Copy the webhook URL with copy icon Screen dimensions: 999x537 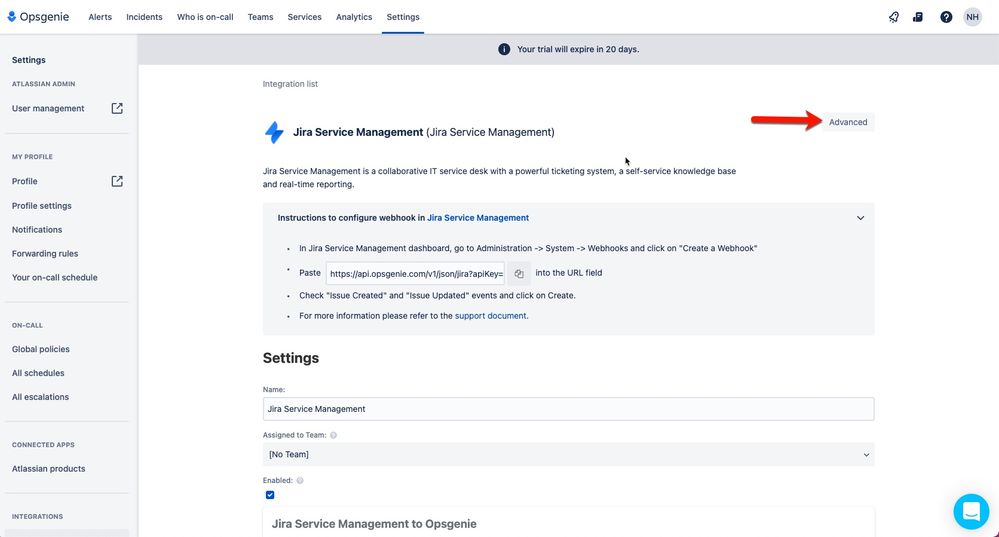click(519, 273)
